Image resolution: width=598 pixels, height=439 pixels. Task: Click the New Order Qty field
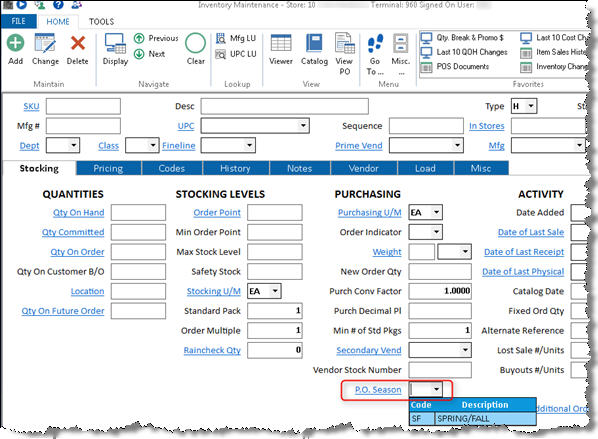[x=440, y=272]
